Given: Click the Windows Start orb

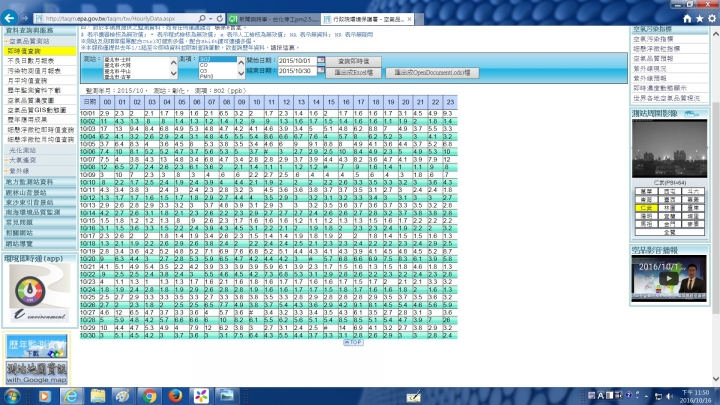Looking at the screenshot, I should (x=12, y=396).
